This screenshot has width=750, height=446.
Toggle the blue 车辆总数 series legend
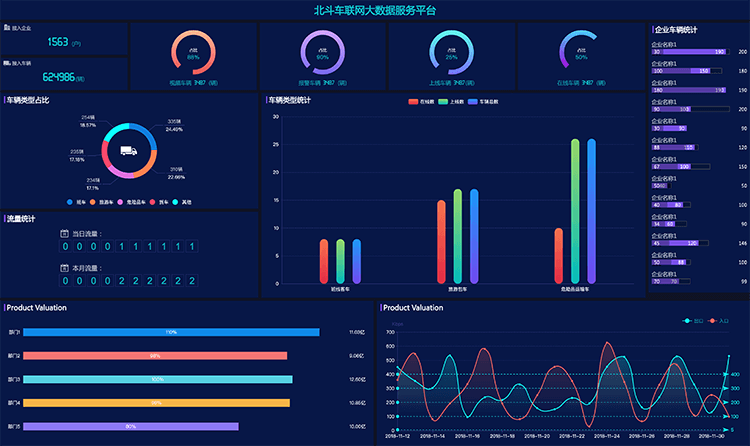[x=483, y=101]
